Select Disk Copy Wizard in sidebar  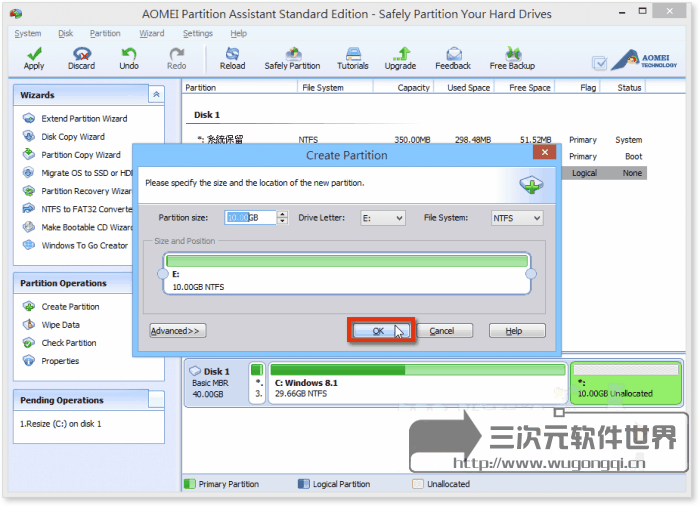(x=73, y=137)
